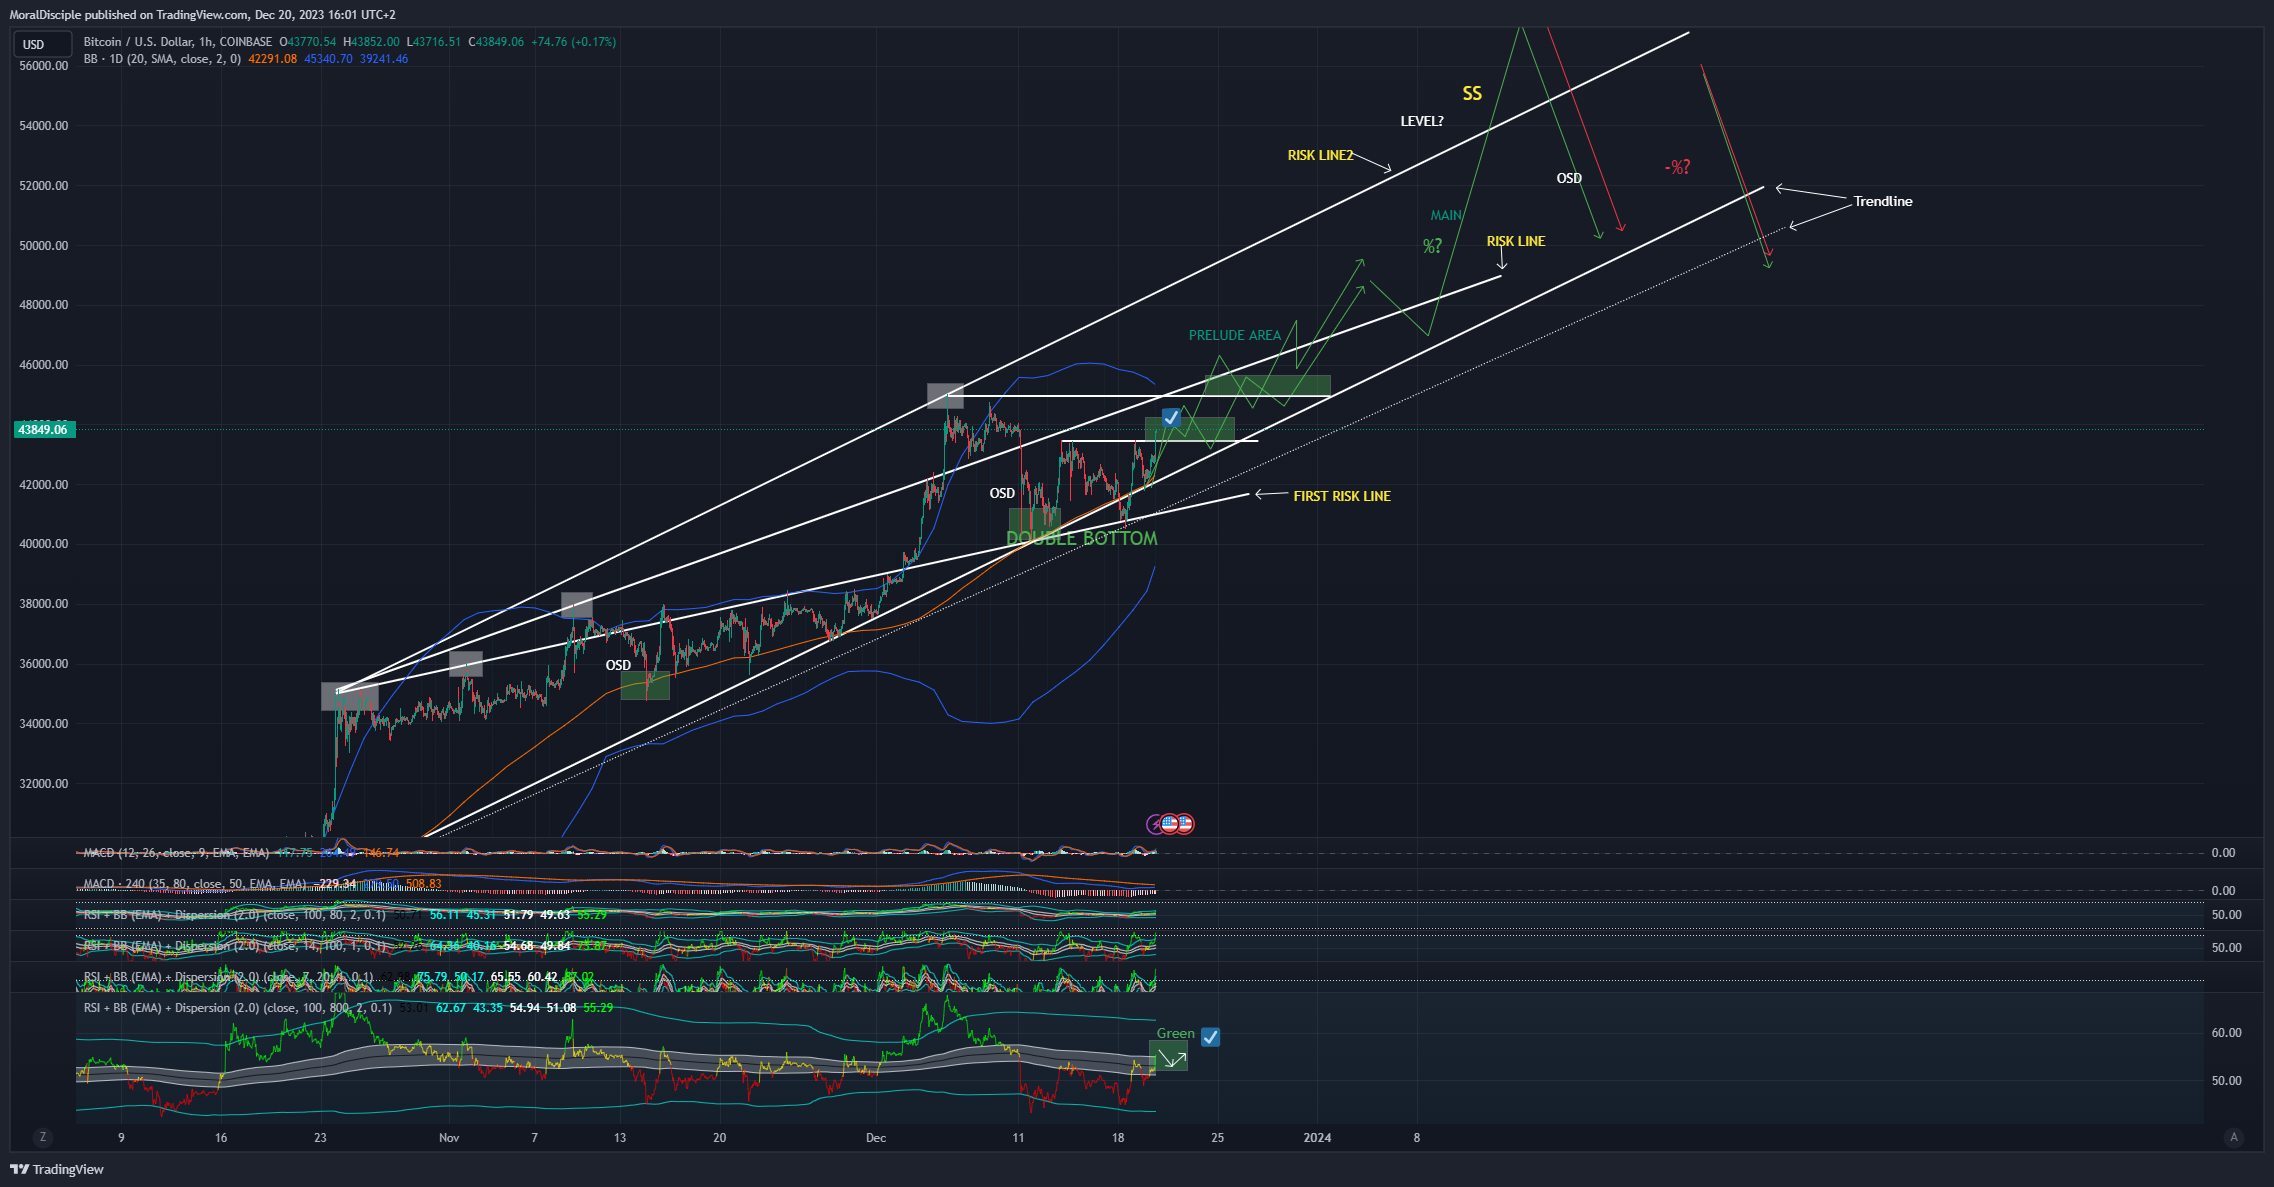Click the 2024 date on time axis
The height and width of the screenshot is (1187, 2274).
[1317, 1138]
